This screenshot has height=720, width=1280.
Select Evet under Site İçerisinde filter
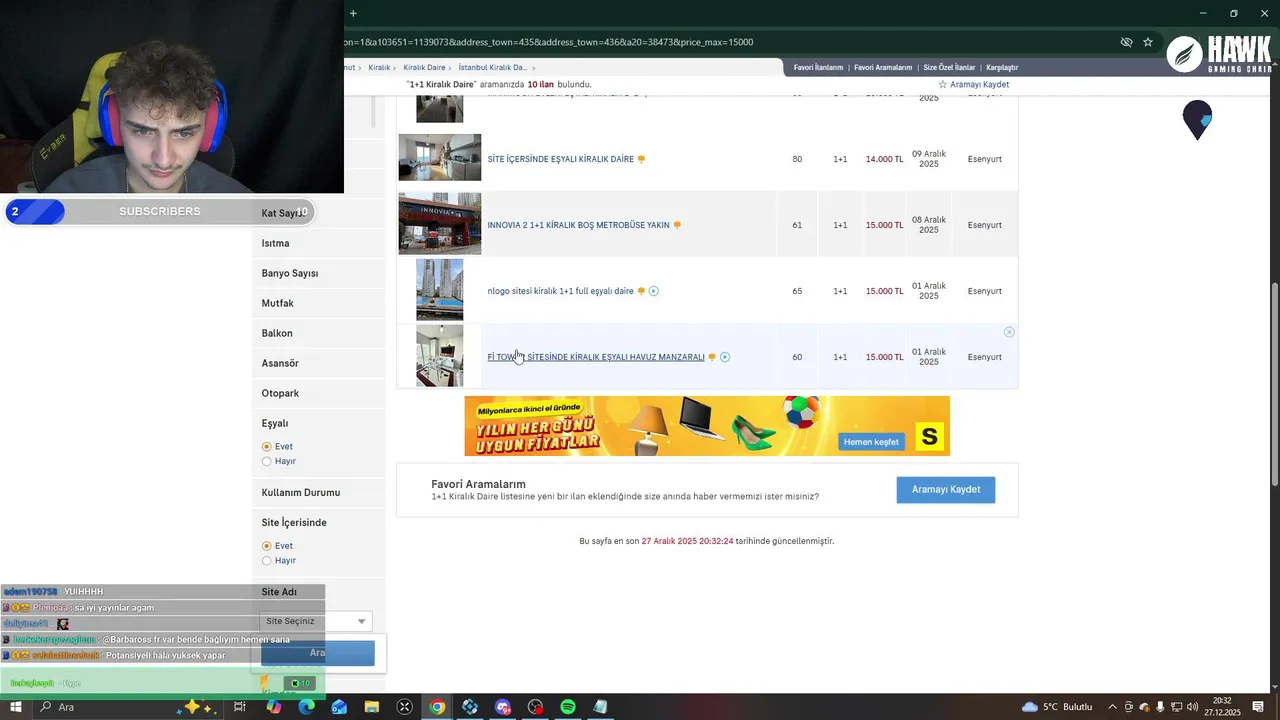pos(266,546)
